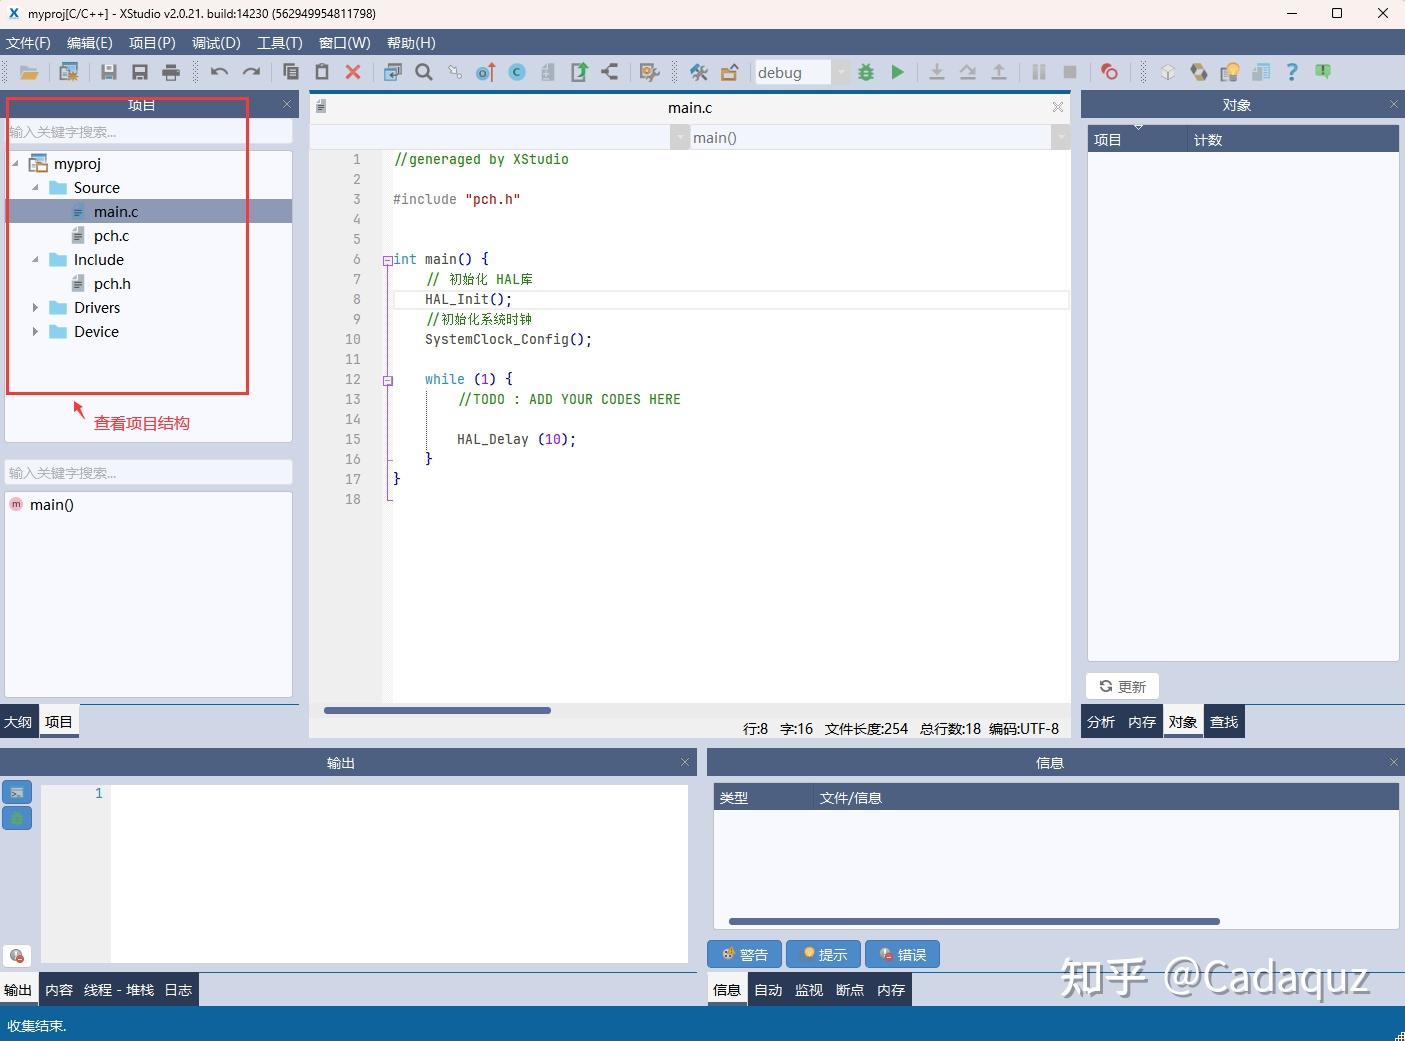
Task: Click the new project wizard icon
Action: 69,72
